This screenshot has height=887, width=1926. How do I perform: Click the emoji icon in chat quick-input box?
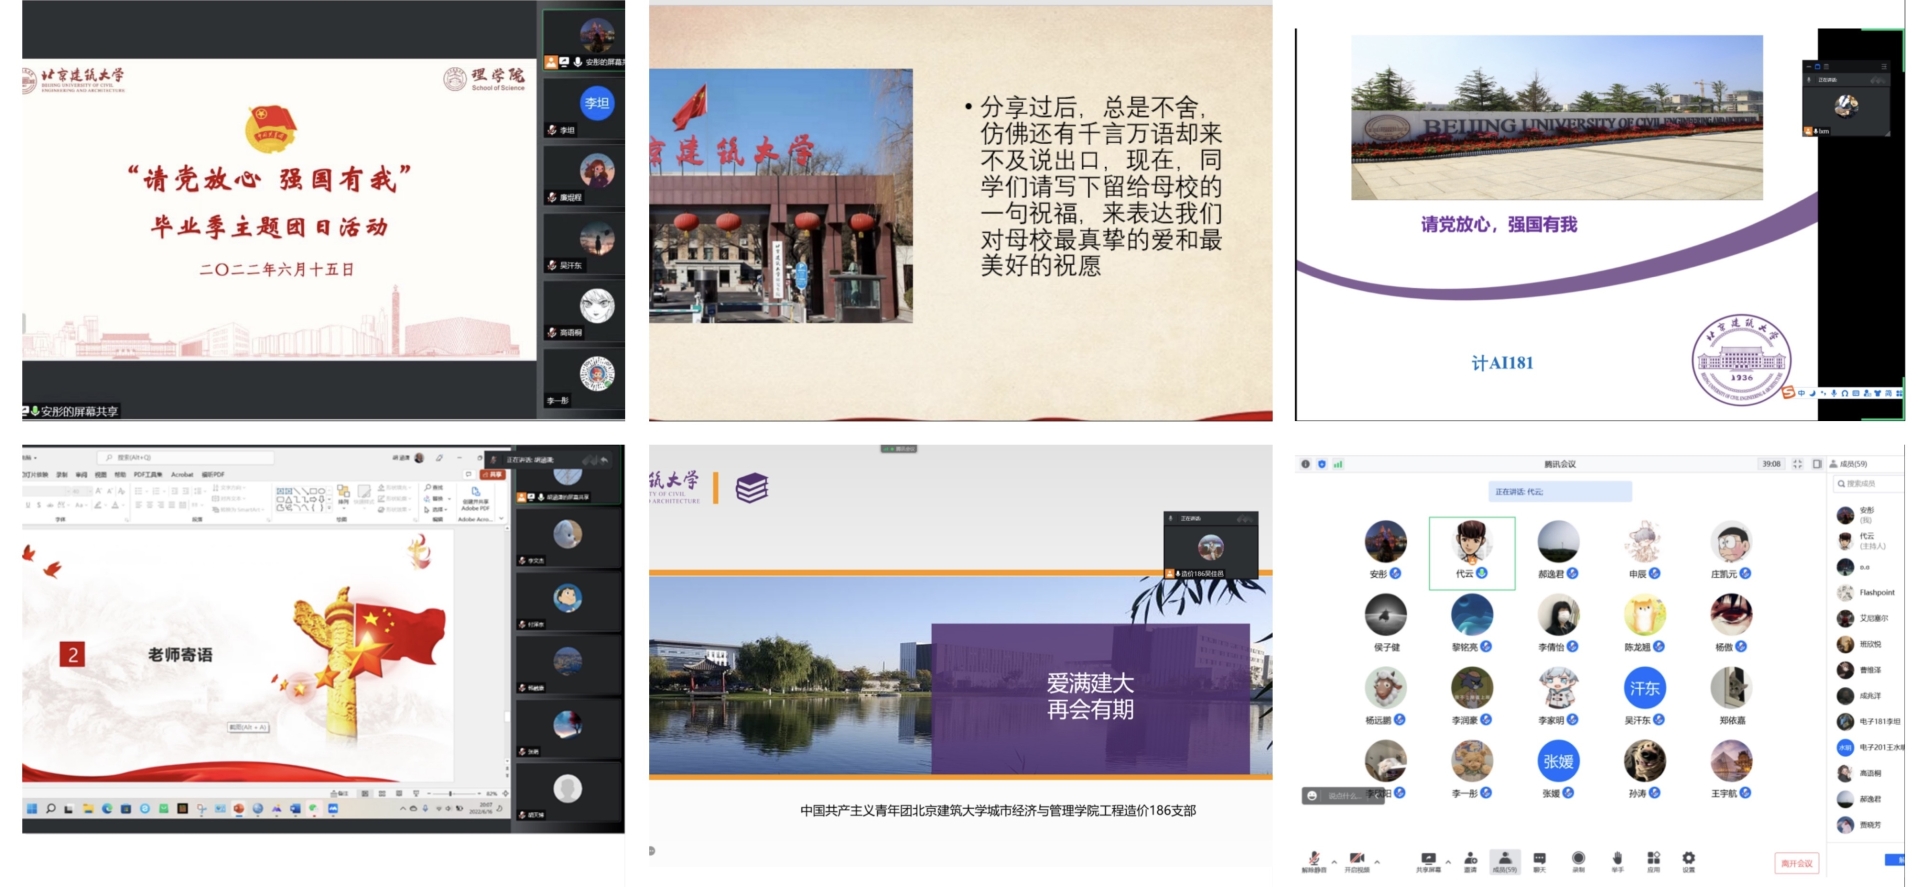click(1312, 796)
